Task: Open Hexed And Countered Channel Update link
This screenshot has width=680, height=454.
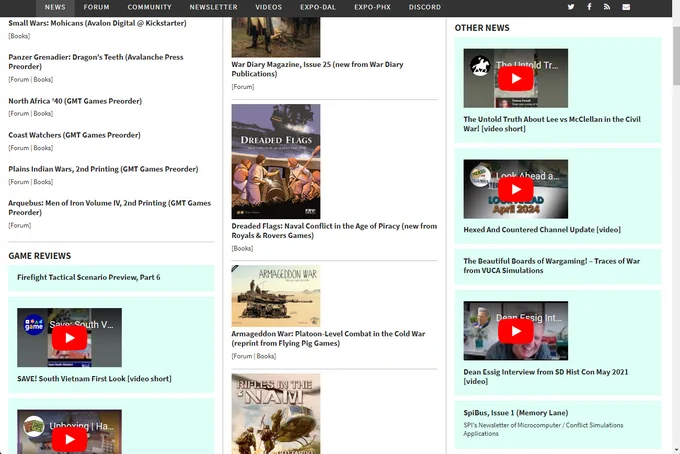Action: coord(542,229)
